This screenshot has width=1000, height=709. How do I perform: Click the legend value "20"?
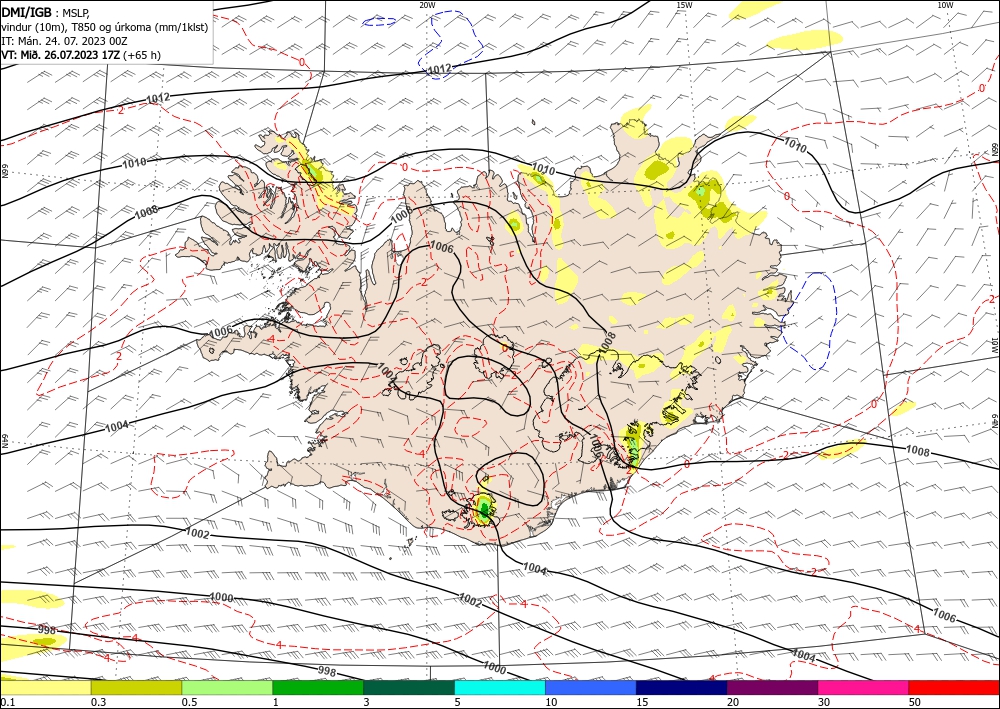pyautogui.click(x=733, y=702)
